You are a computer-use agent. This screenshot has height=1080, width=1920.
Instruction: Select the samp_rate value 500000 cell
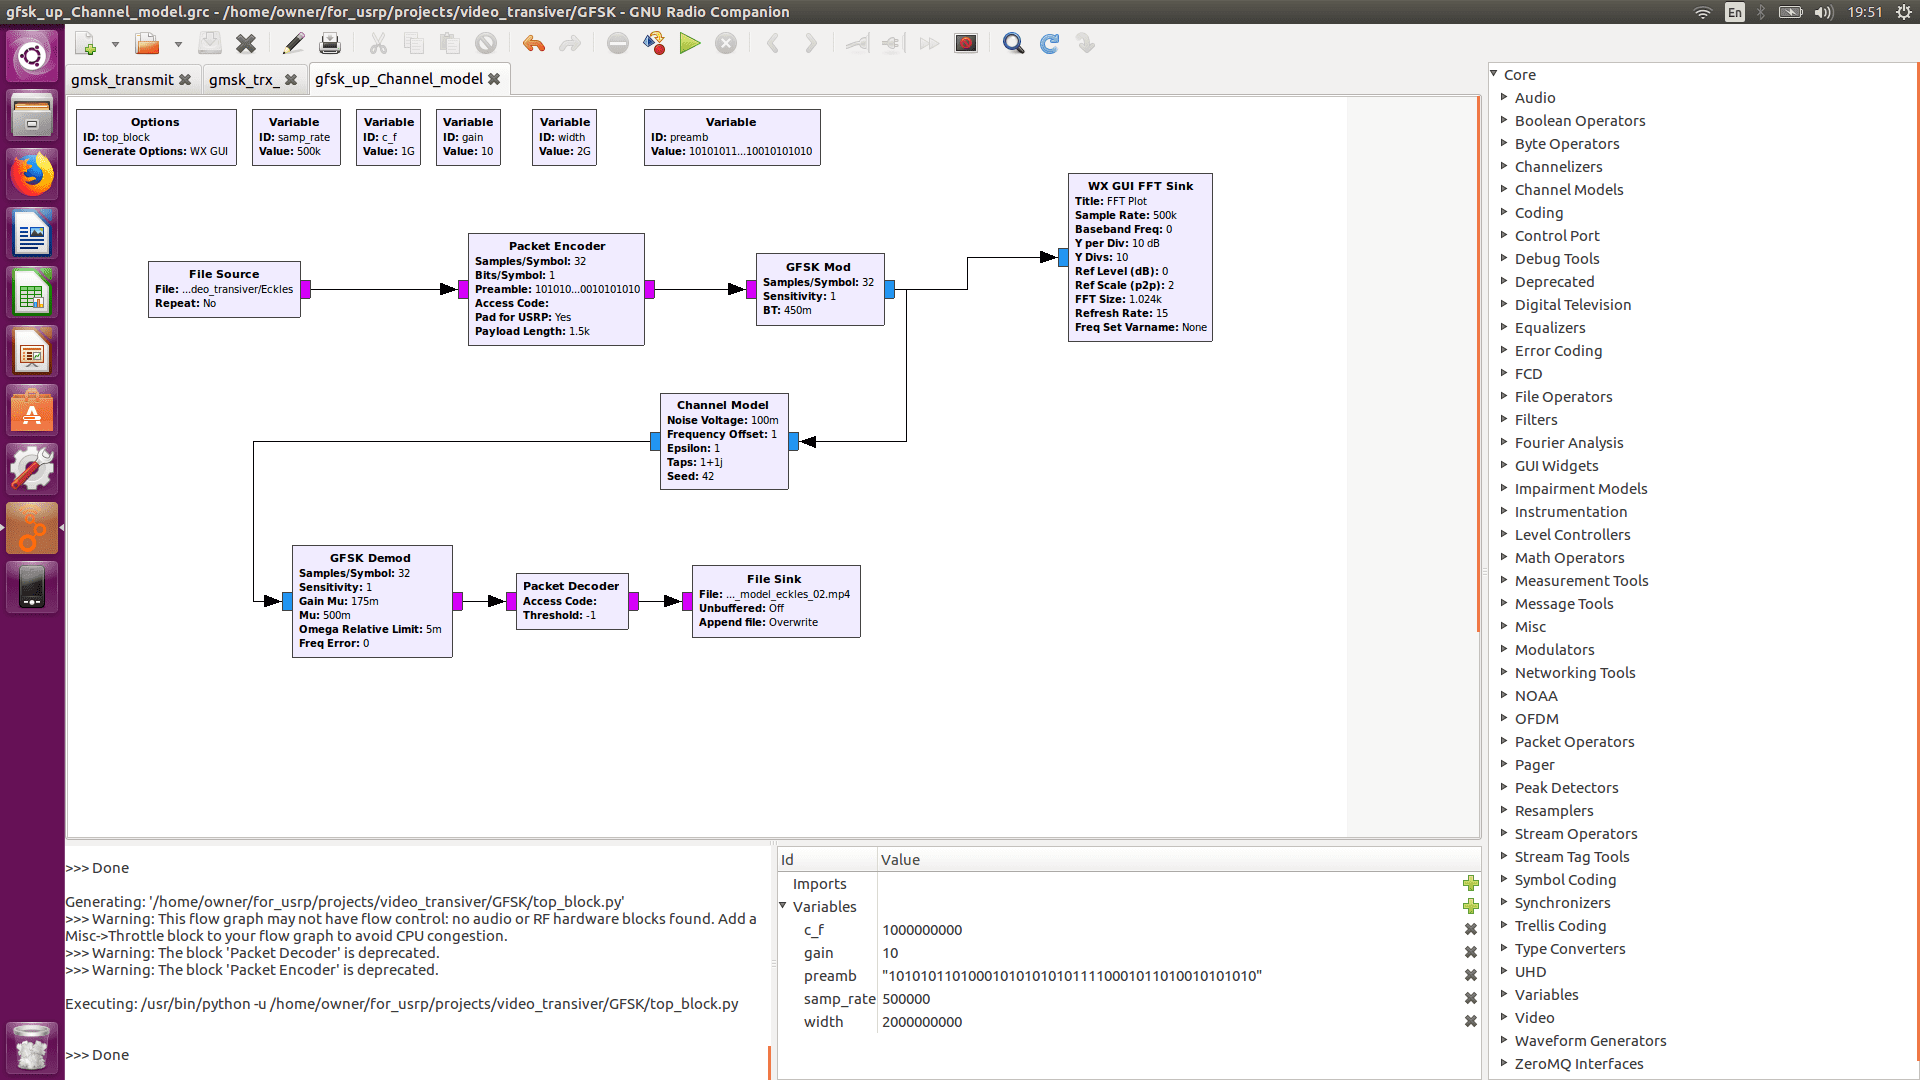pyautogui.click(x=1168, y=999)
